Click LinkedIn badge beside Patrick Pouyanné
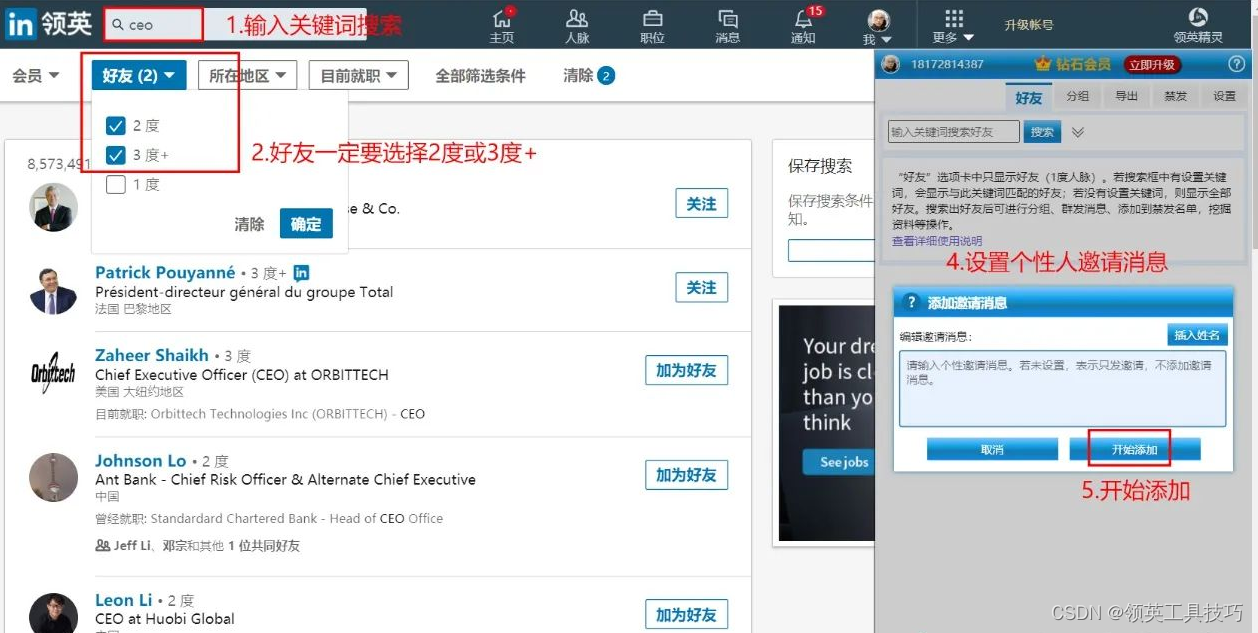This screenshot has height=633, width=1258. point(302,273)
